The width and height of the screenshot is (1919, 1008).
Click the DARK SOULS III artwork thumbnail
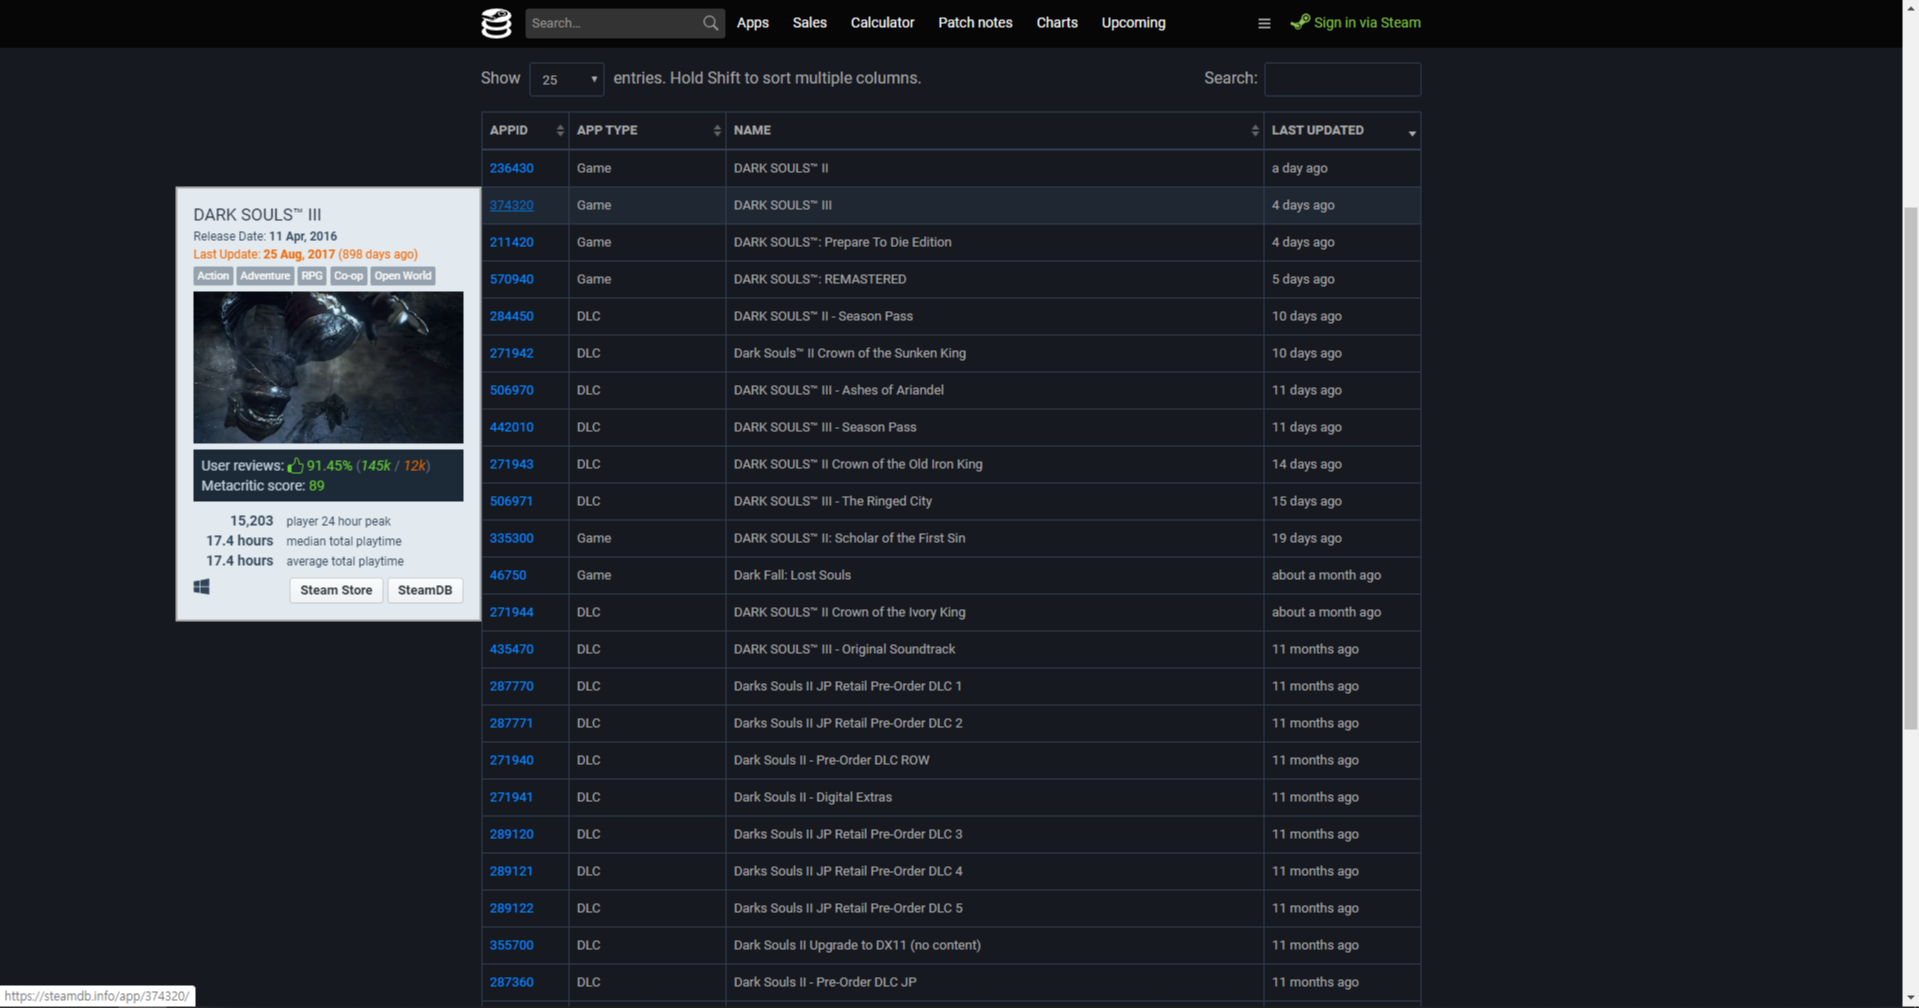coord(328,367)
